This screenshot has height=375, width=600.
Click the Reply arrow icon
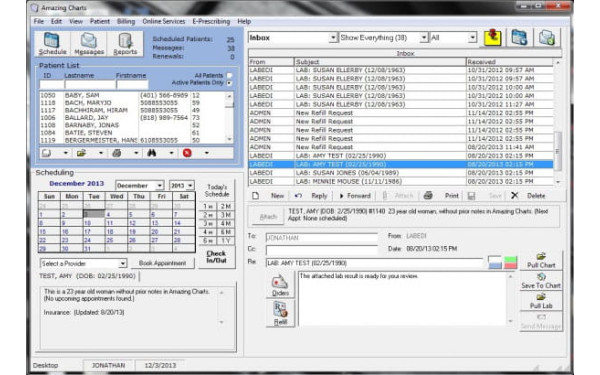(x=298, y=196)
